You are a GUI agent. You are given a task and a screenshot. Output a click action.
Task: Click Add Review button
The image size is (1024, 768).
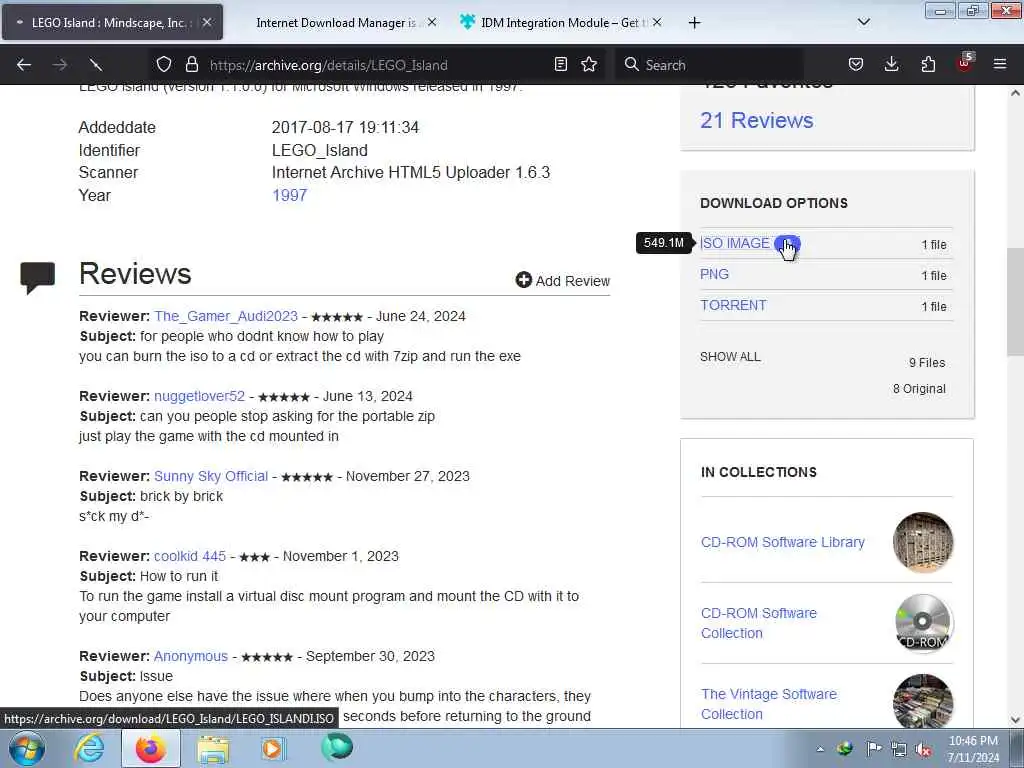(562, 281)
